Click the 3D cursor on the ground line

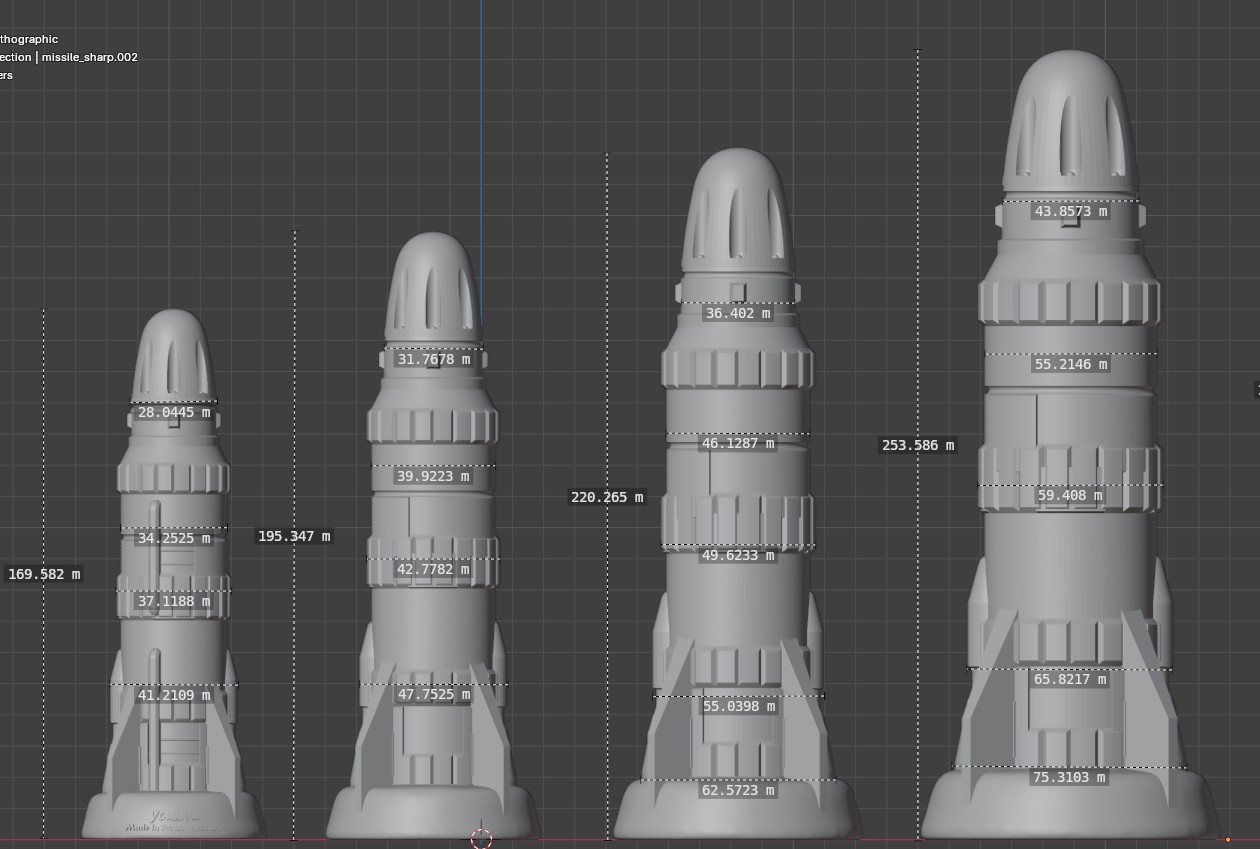point(481,838)
